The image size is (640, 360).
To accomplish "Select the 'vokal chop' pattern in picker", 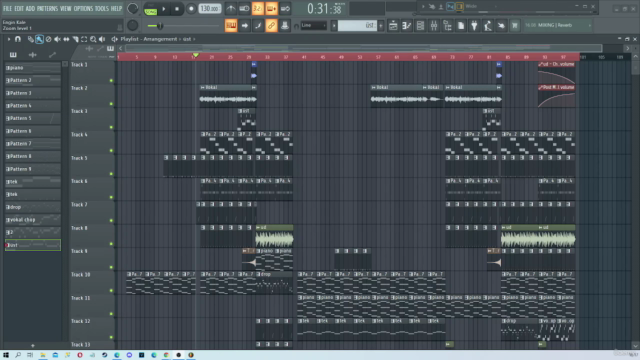I will (33, 220).
